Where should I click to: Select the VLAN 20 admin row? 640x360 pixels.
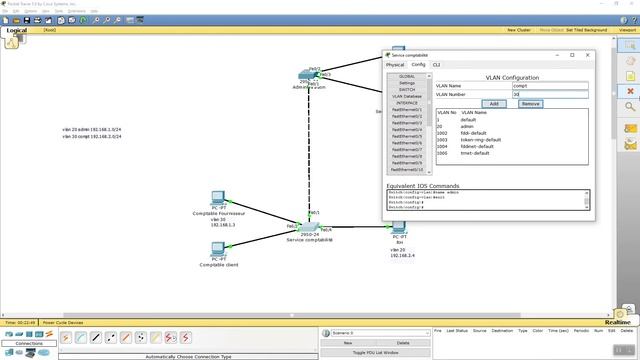[x=512, y=127]
